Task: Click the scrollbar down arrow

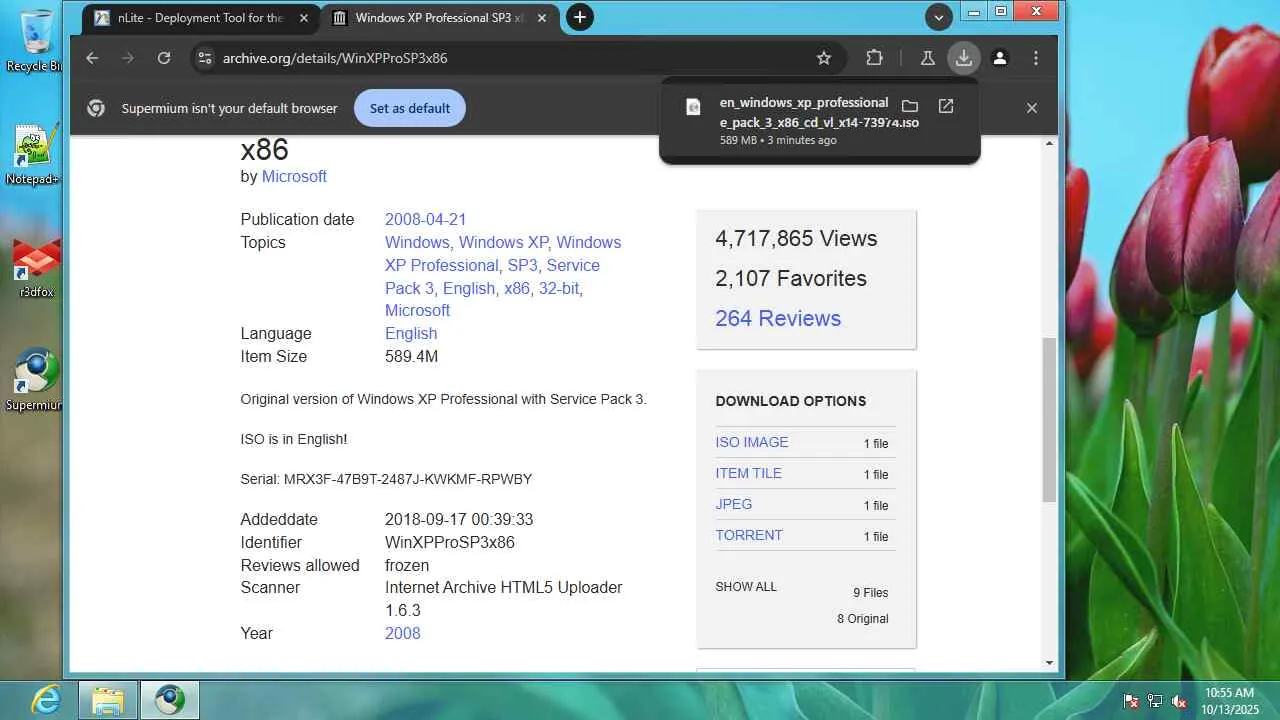Action: pyautogui.click(x=1049, y=662)
